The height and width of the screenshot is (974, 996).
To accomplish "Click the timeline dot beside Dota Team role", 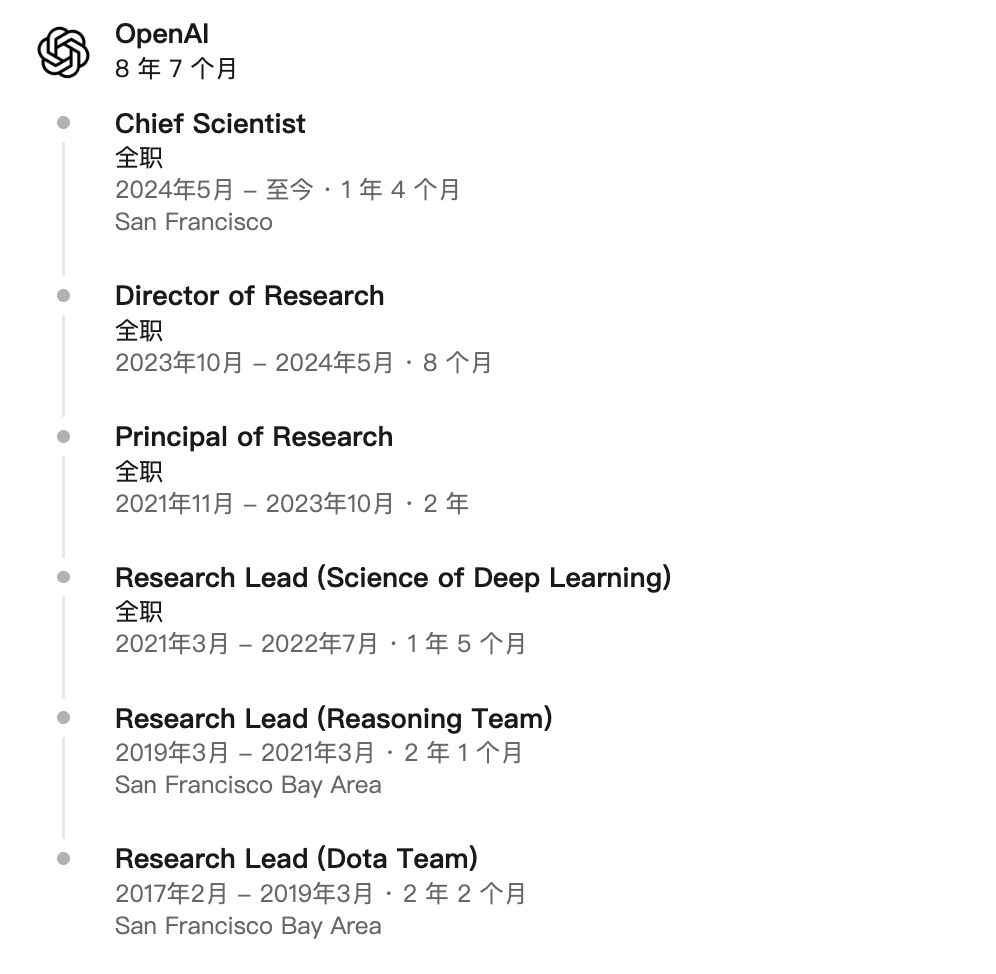I will [x=64, y=858].
